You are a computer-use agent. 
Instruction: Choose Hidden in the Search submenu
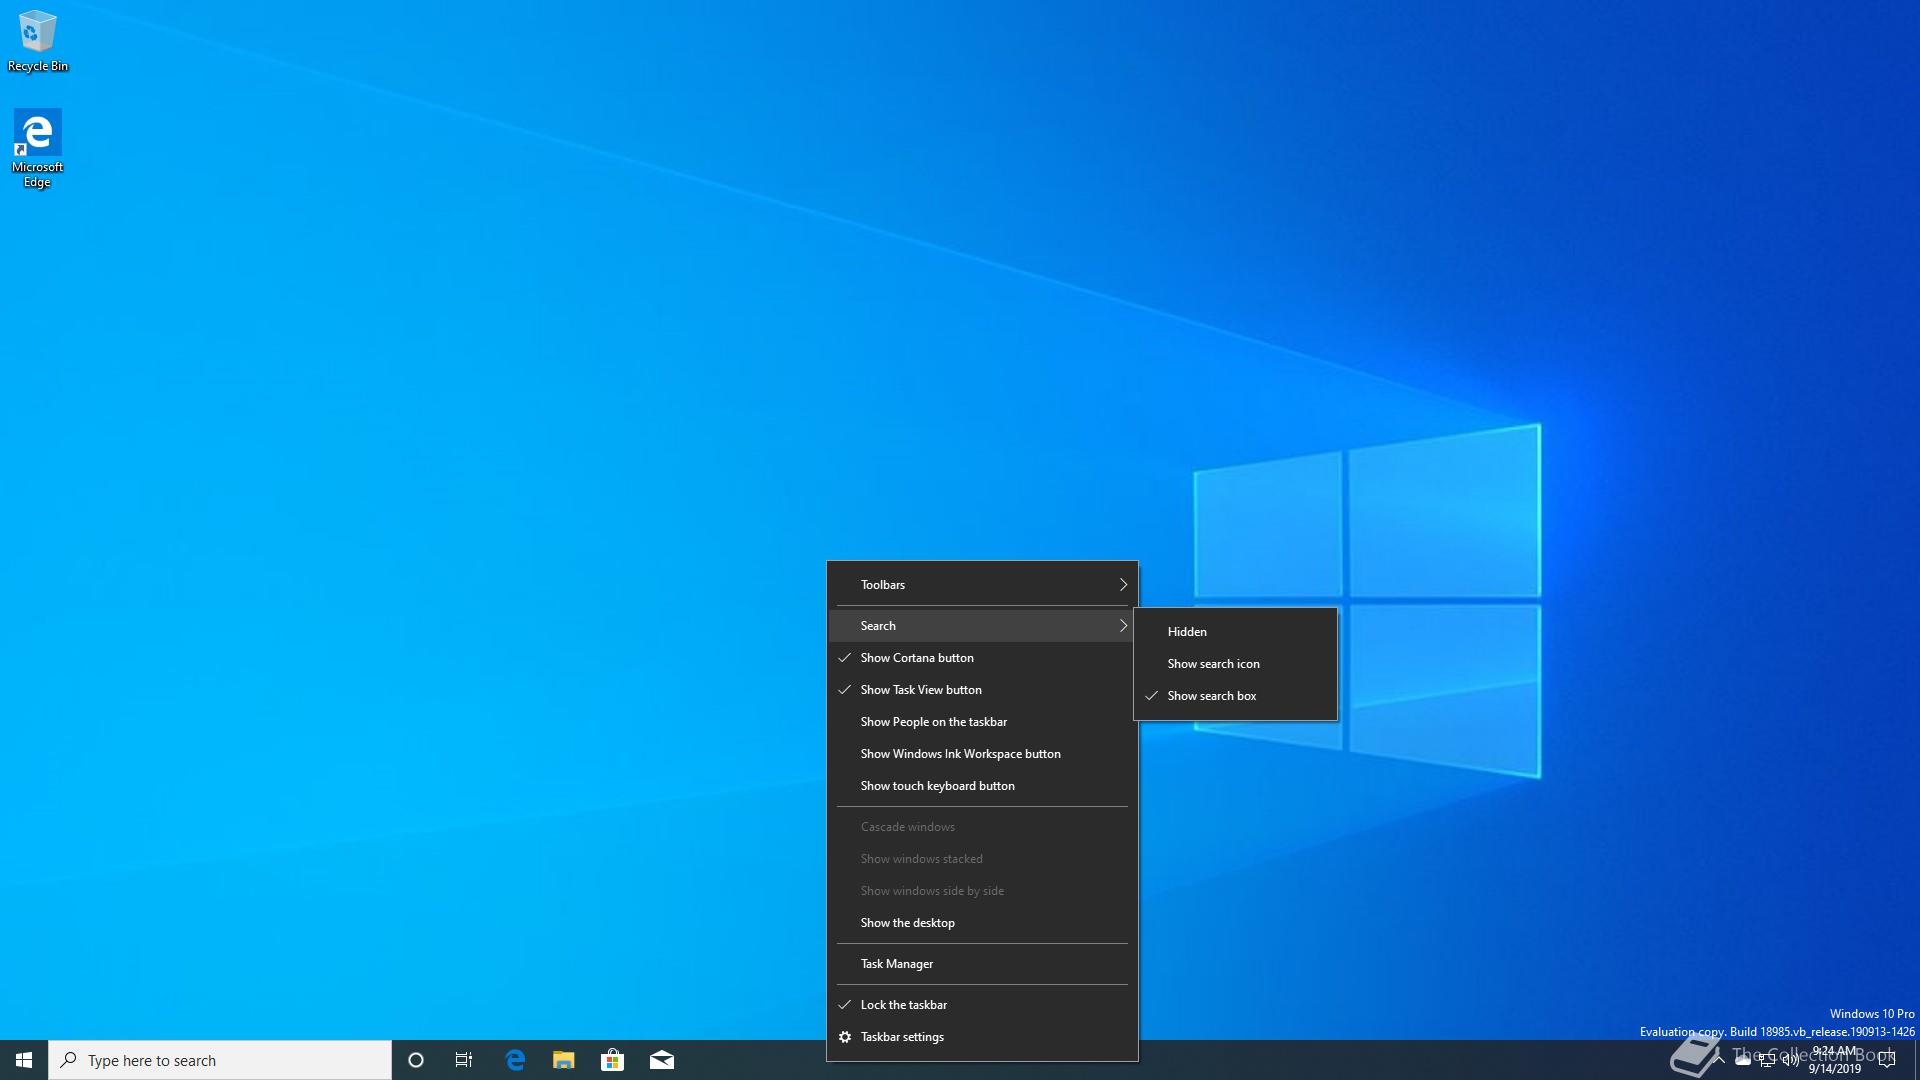[x=1235, y=632]
